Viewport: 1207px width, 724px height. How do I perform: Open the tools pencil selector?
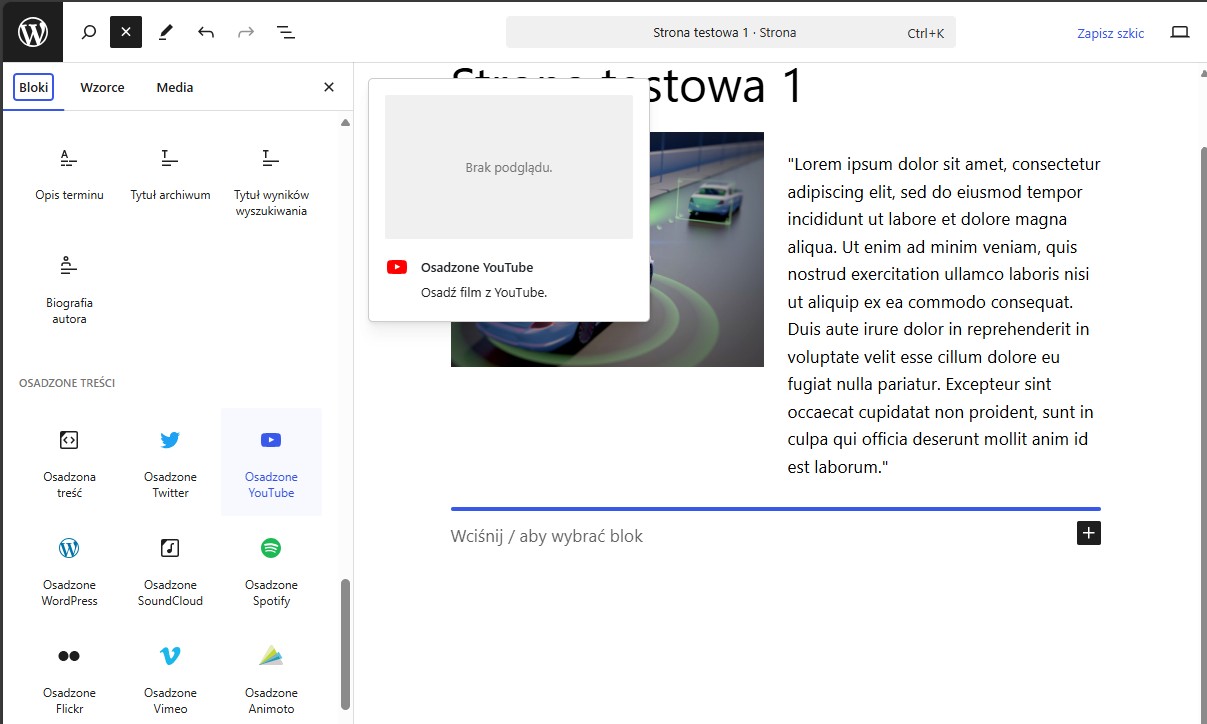tap(166, 32)
